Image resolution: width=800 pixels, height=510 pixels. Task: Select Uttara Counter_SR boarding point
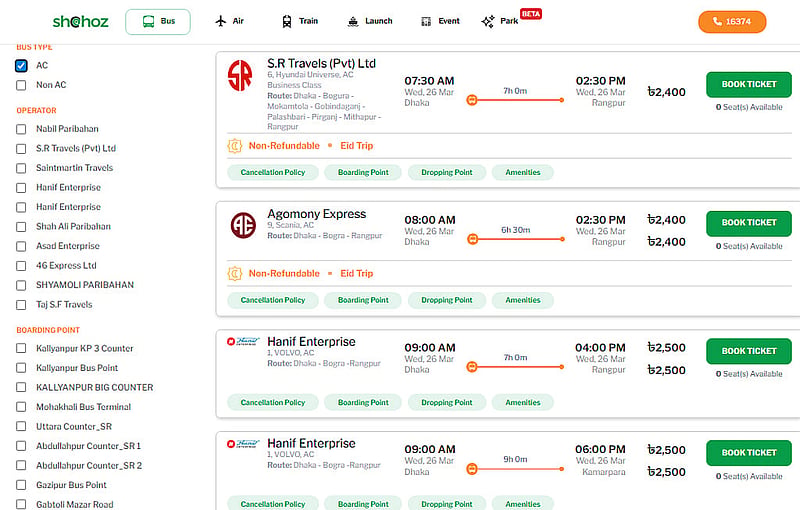click(x=21, y=426)
